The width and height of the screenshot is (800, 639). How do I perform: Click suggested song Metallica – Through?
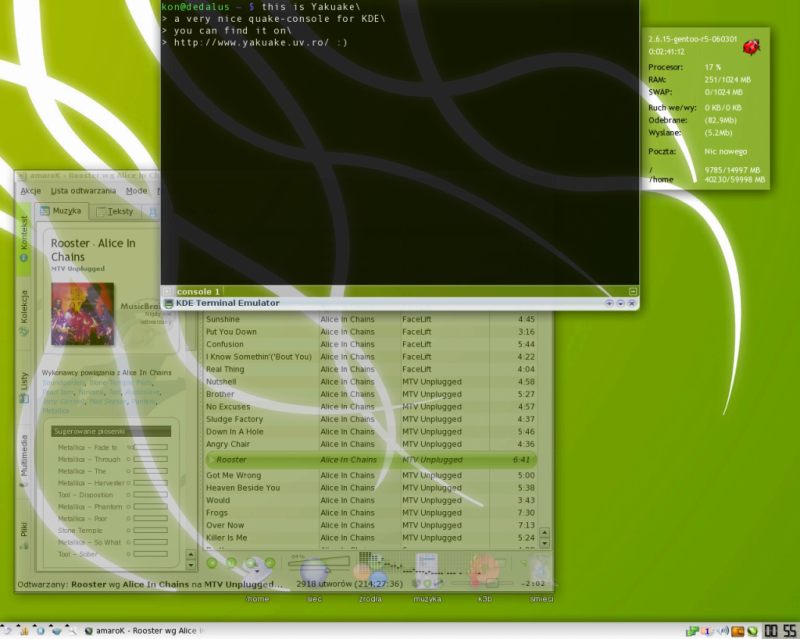point(89,459)
